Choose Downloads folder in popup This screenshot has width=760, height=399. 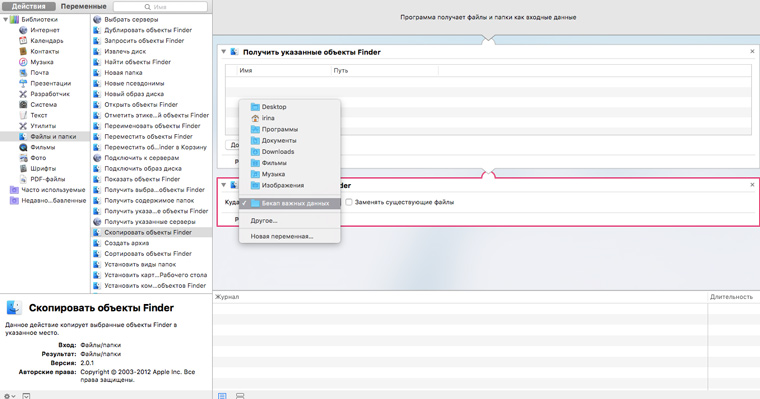[289, 152]
